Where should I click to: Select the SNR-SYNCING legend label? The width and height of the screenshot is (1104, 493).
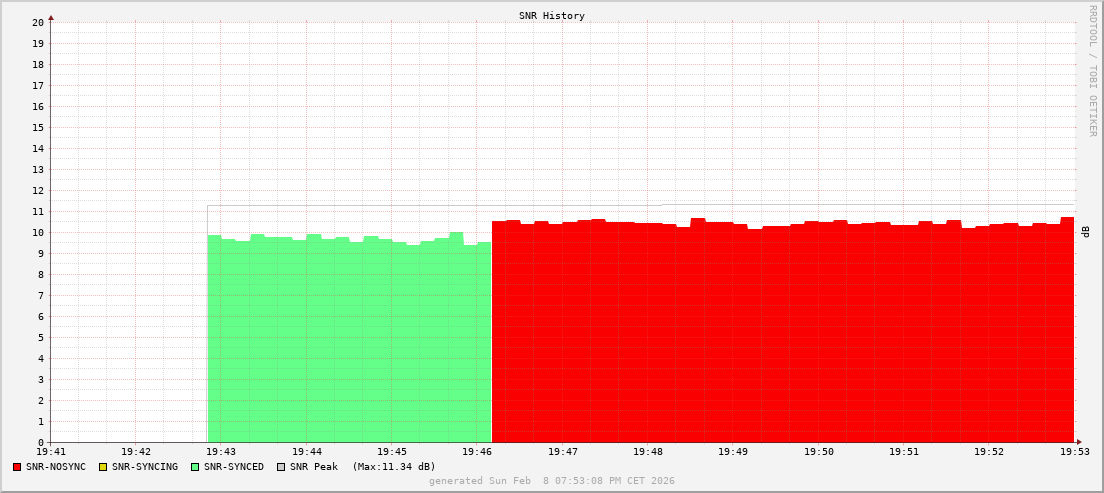144,467
